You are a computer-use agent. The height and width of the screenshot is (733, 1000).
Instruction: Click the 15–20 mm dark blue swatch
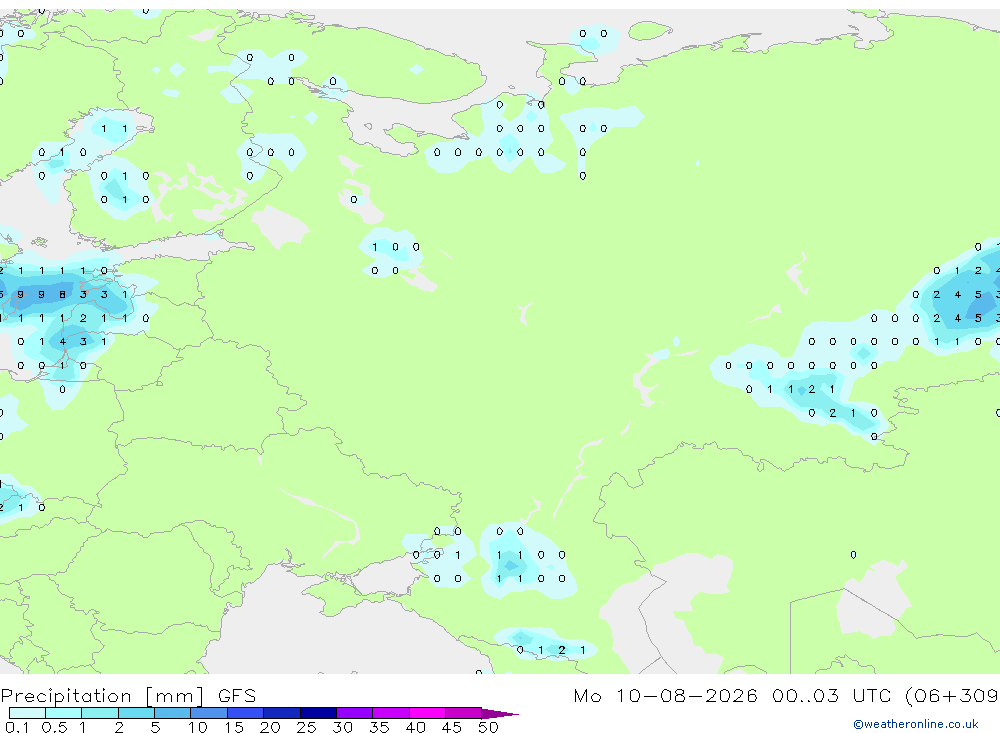(246, 713)
